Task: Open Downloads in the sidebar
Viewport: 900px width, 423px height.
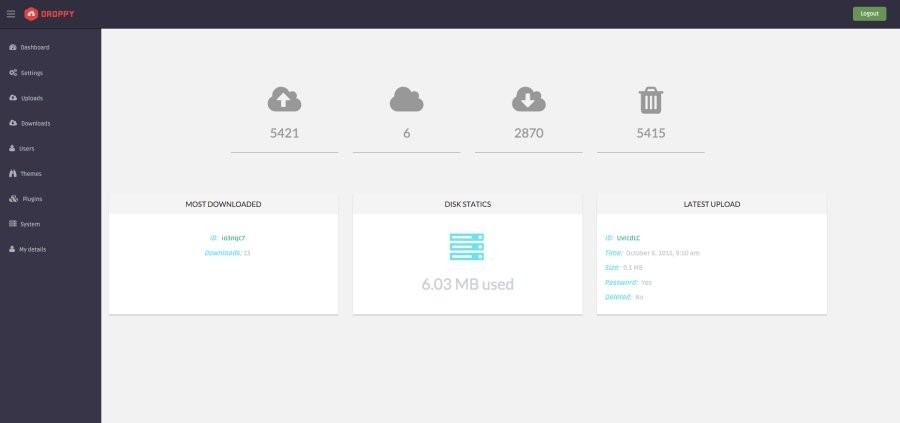Action: coord(35,123)
